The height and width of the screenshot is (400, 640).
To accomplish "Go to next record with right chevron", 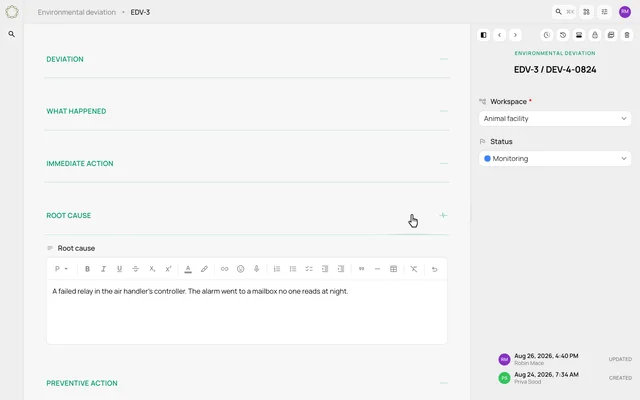I will click(x=515, y=35).
